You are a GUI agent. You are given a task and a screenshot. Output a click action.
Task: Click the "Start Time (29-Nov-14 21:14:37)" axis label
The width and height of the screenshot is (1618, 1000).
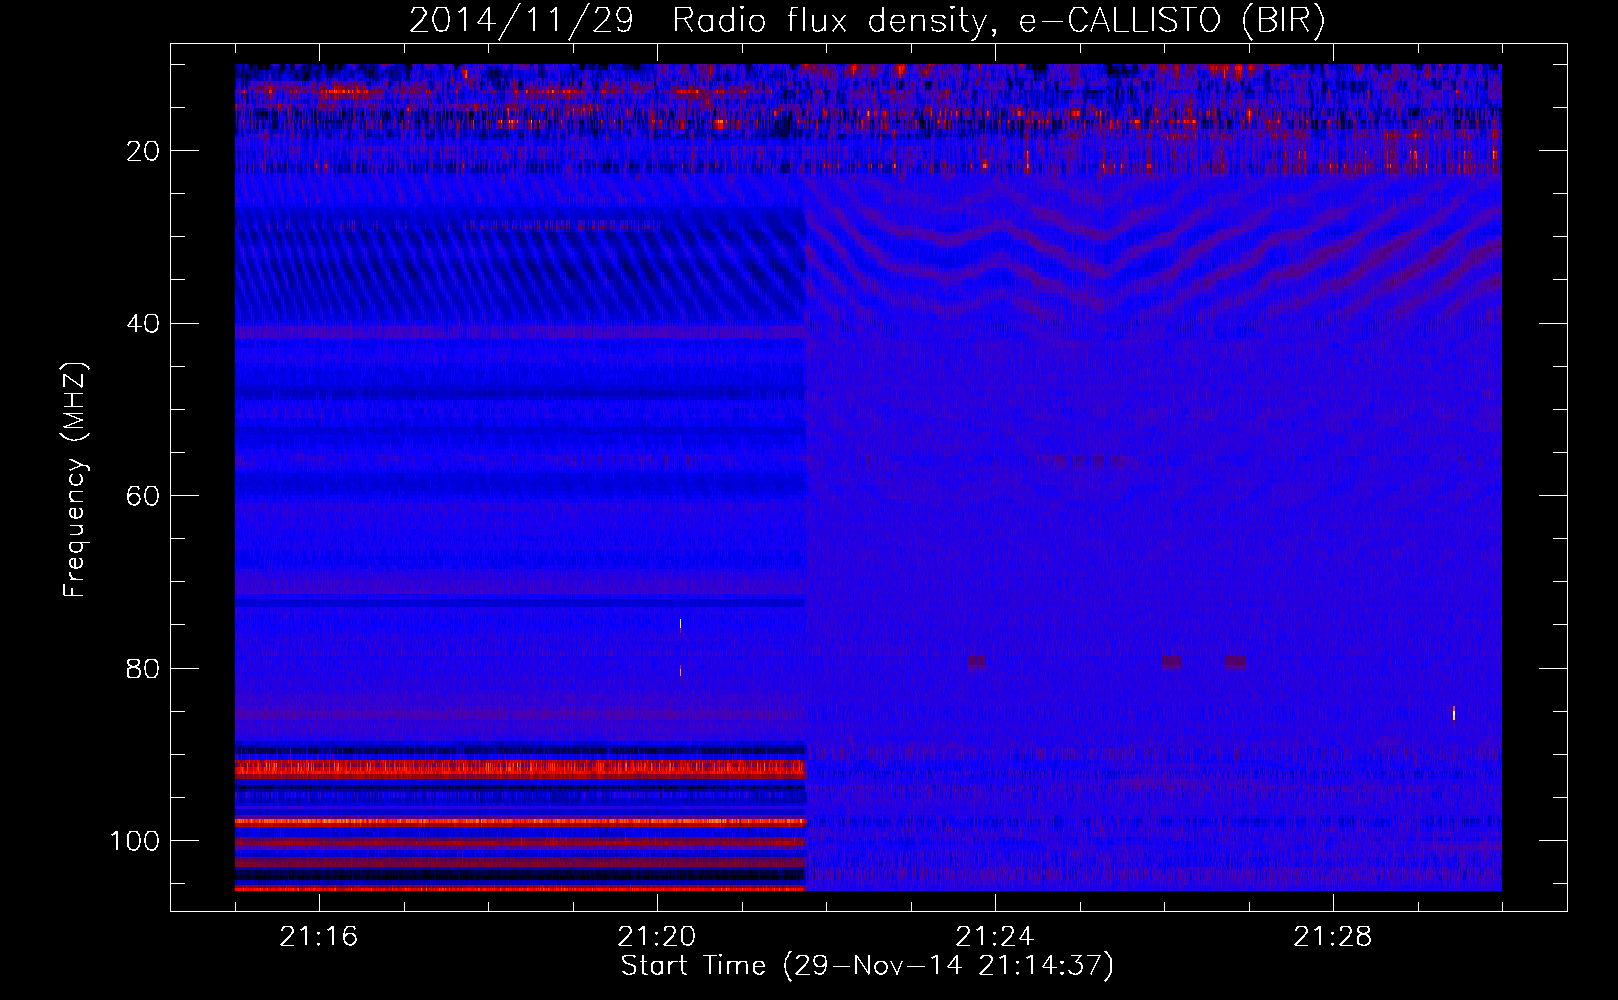pyautogui.click(x=867, y=966)
